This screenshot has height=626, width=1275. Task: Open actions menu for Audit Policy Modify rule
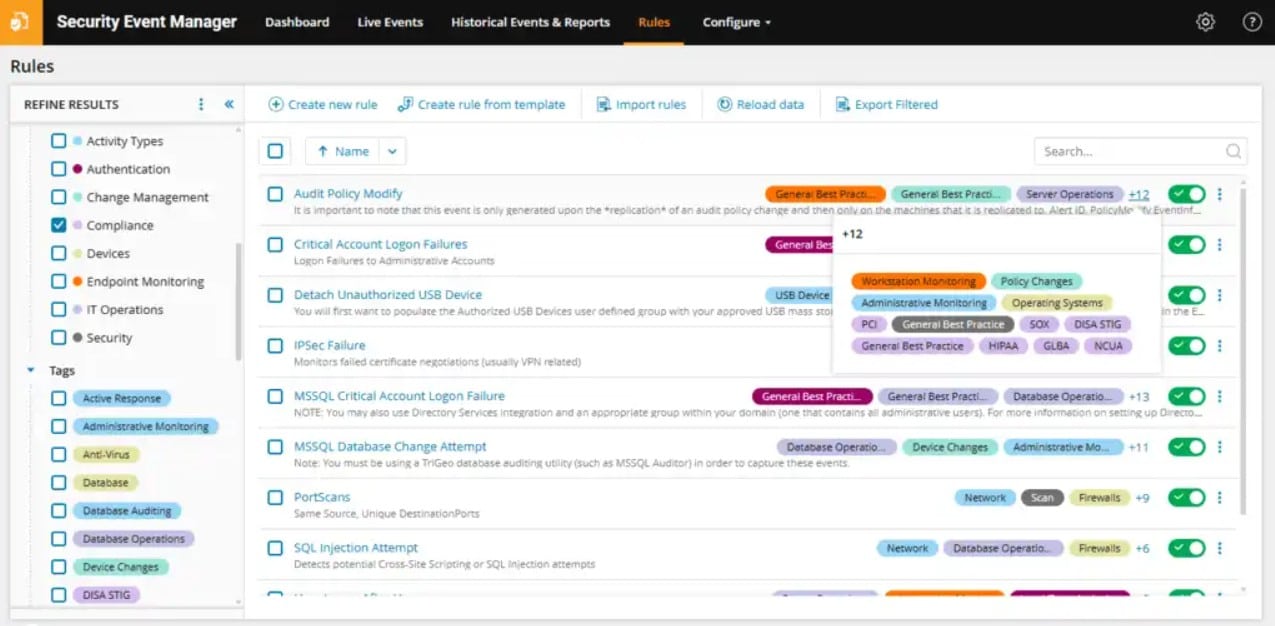click(x=1220, y=194)
